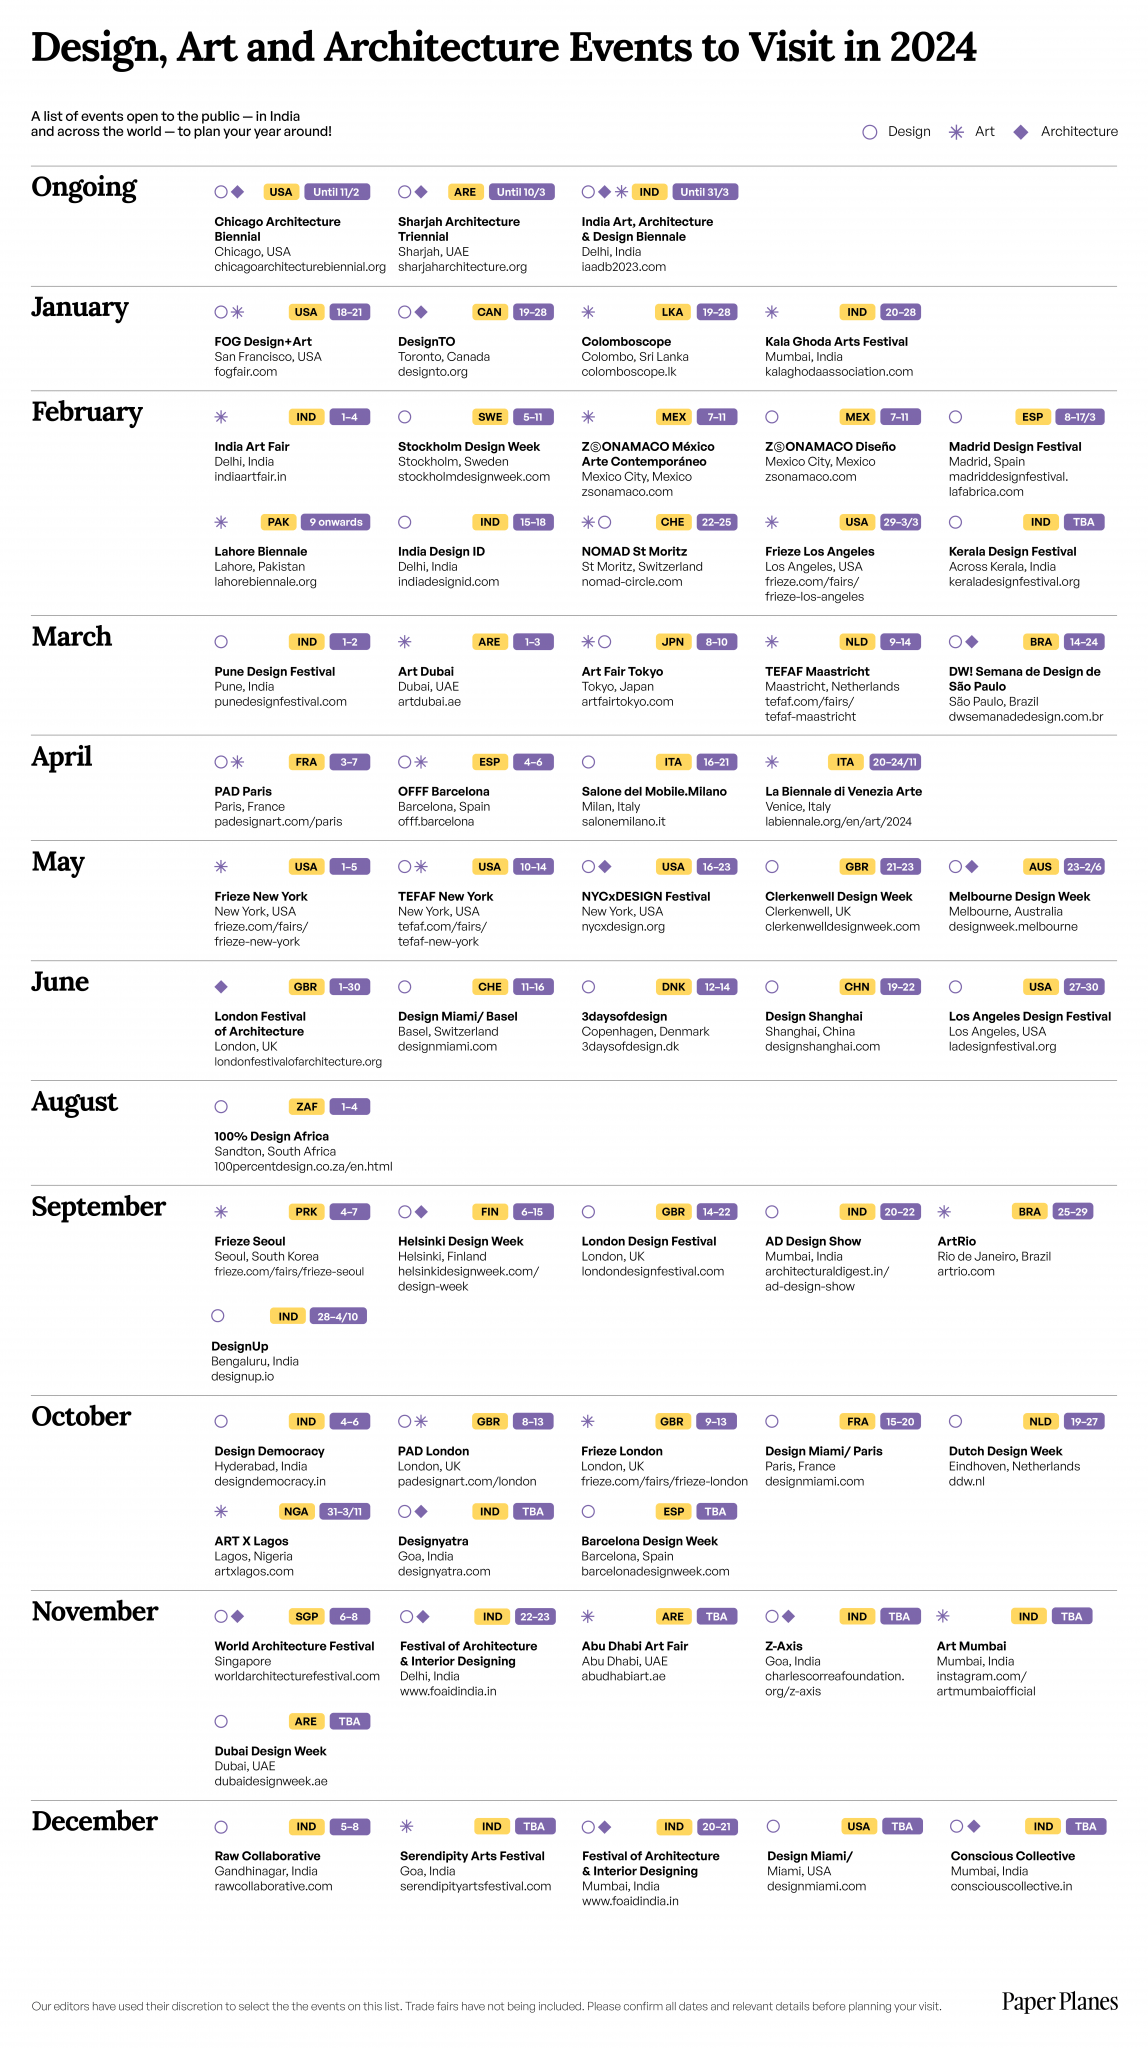Click the 20–24/11 date badge for Venice Biennale
1148x2048 pixels.
tap(894, 762)
